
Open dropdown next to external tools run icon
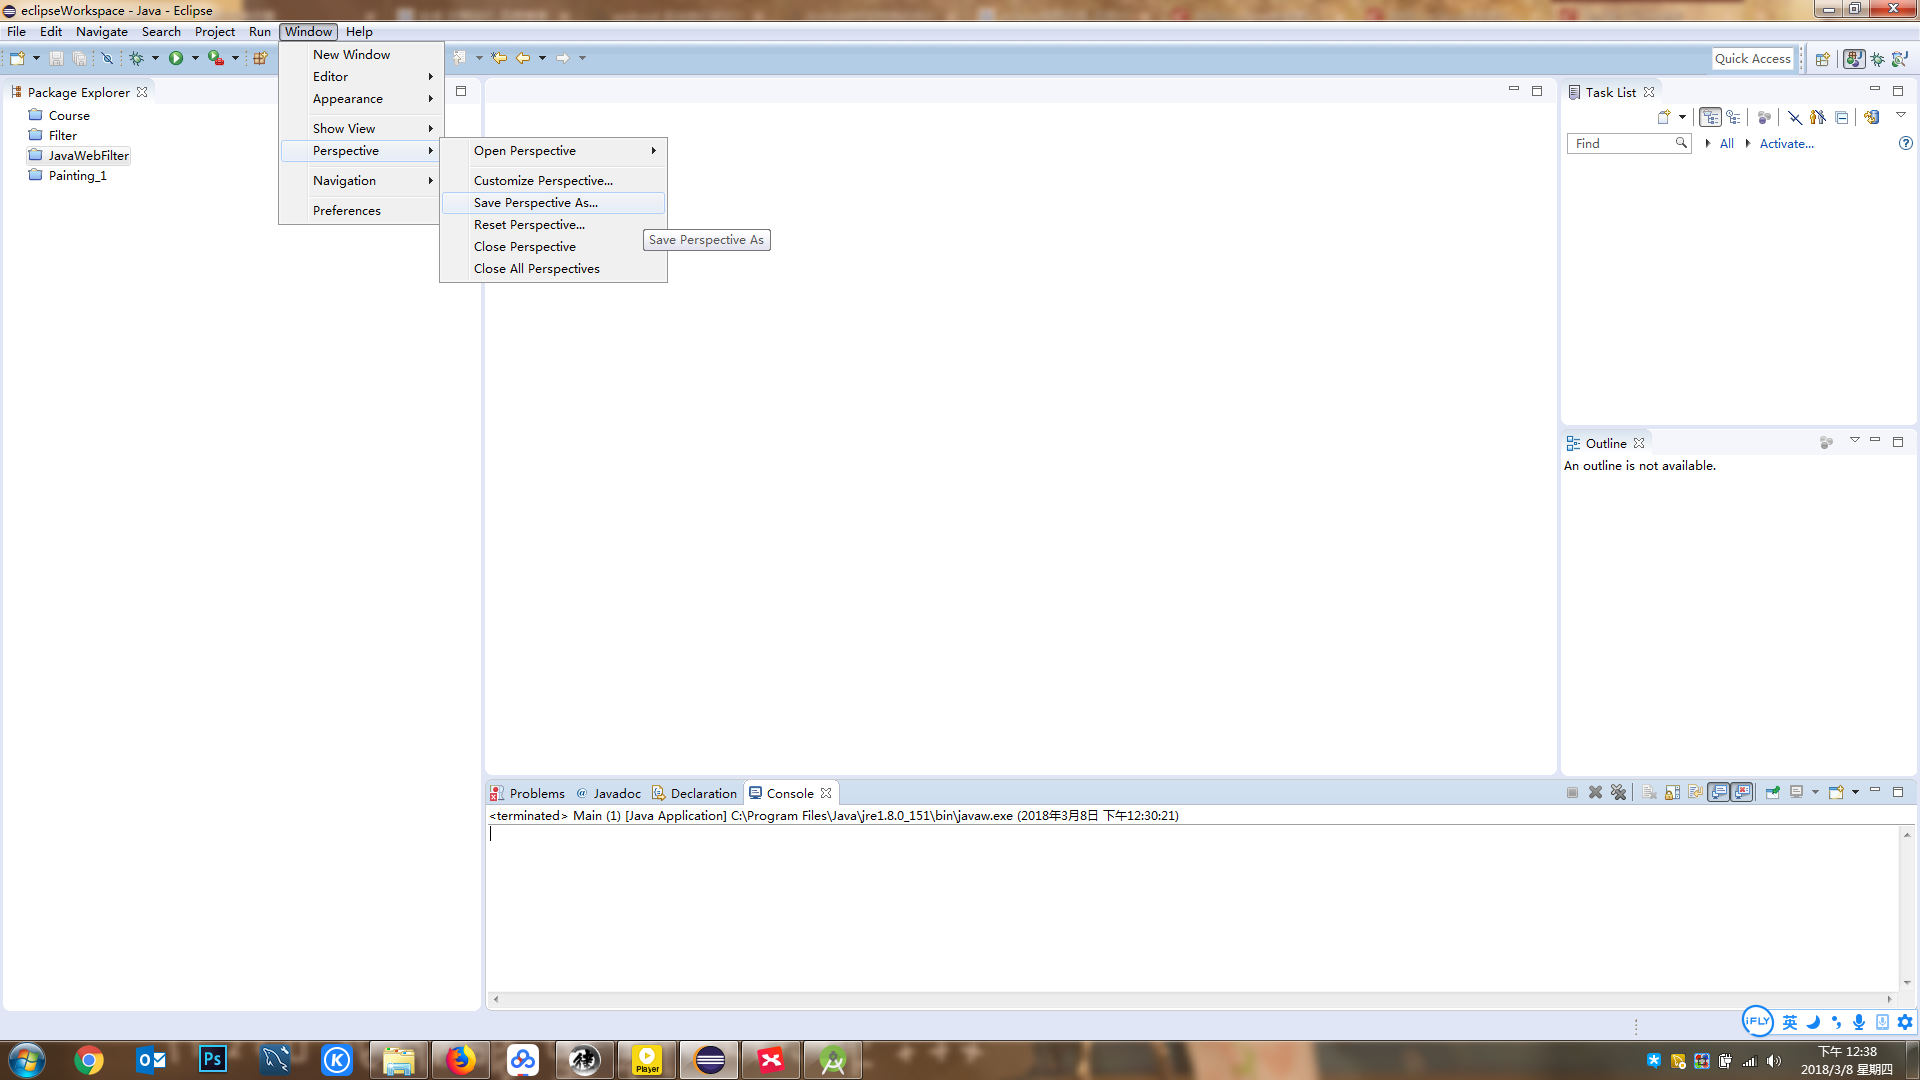[x=235, y=58]
